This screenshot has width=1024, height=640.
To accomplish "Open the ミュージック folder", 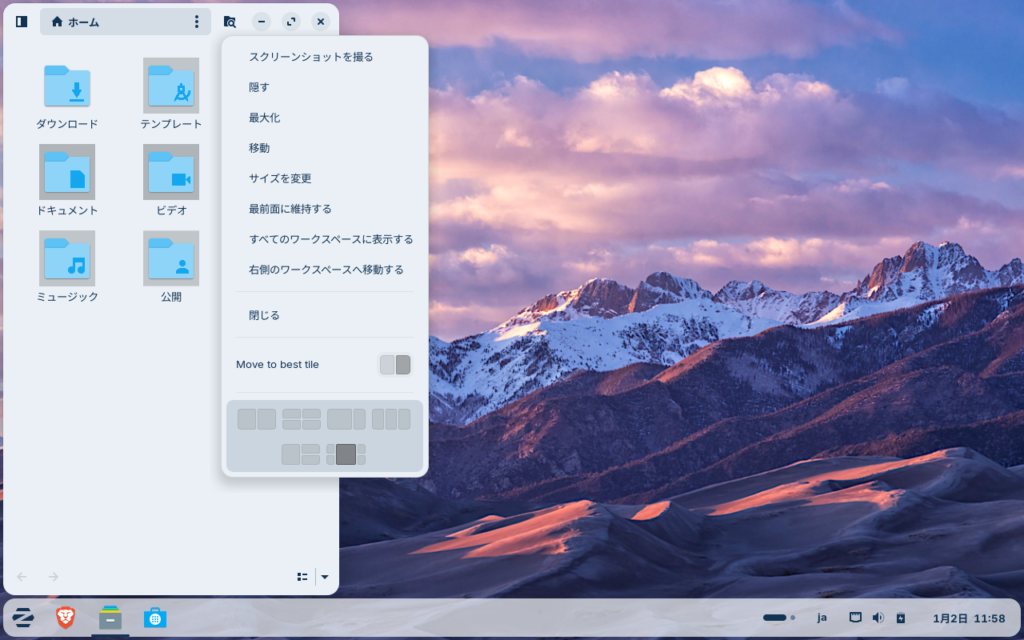I will [67, 259].
